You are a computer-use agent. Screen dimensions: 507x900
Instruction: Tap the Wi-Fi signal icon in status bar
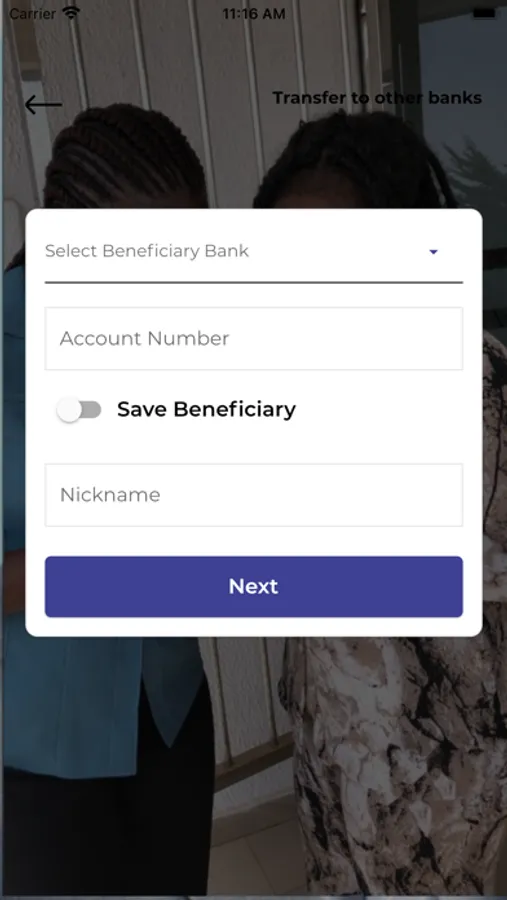coord(71,13)
